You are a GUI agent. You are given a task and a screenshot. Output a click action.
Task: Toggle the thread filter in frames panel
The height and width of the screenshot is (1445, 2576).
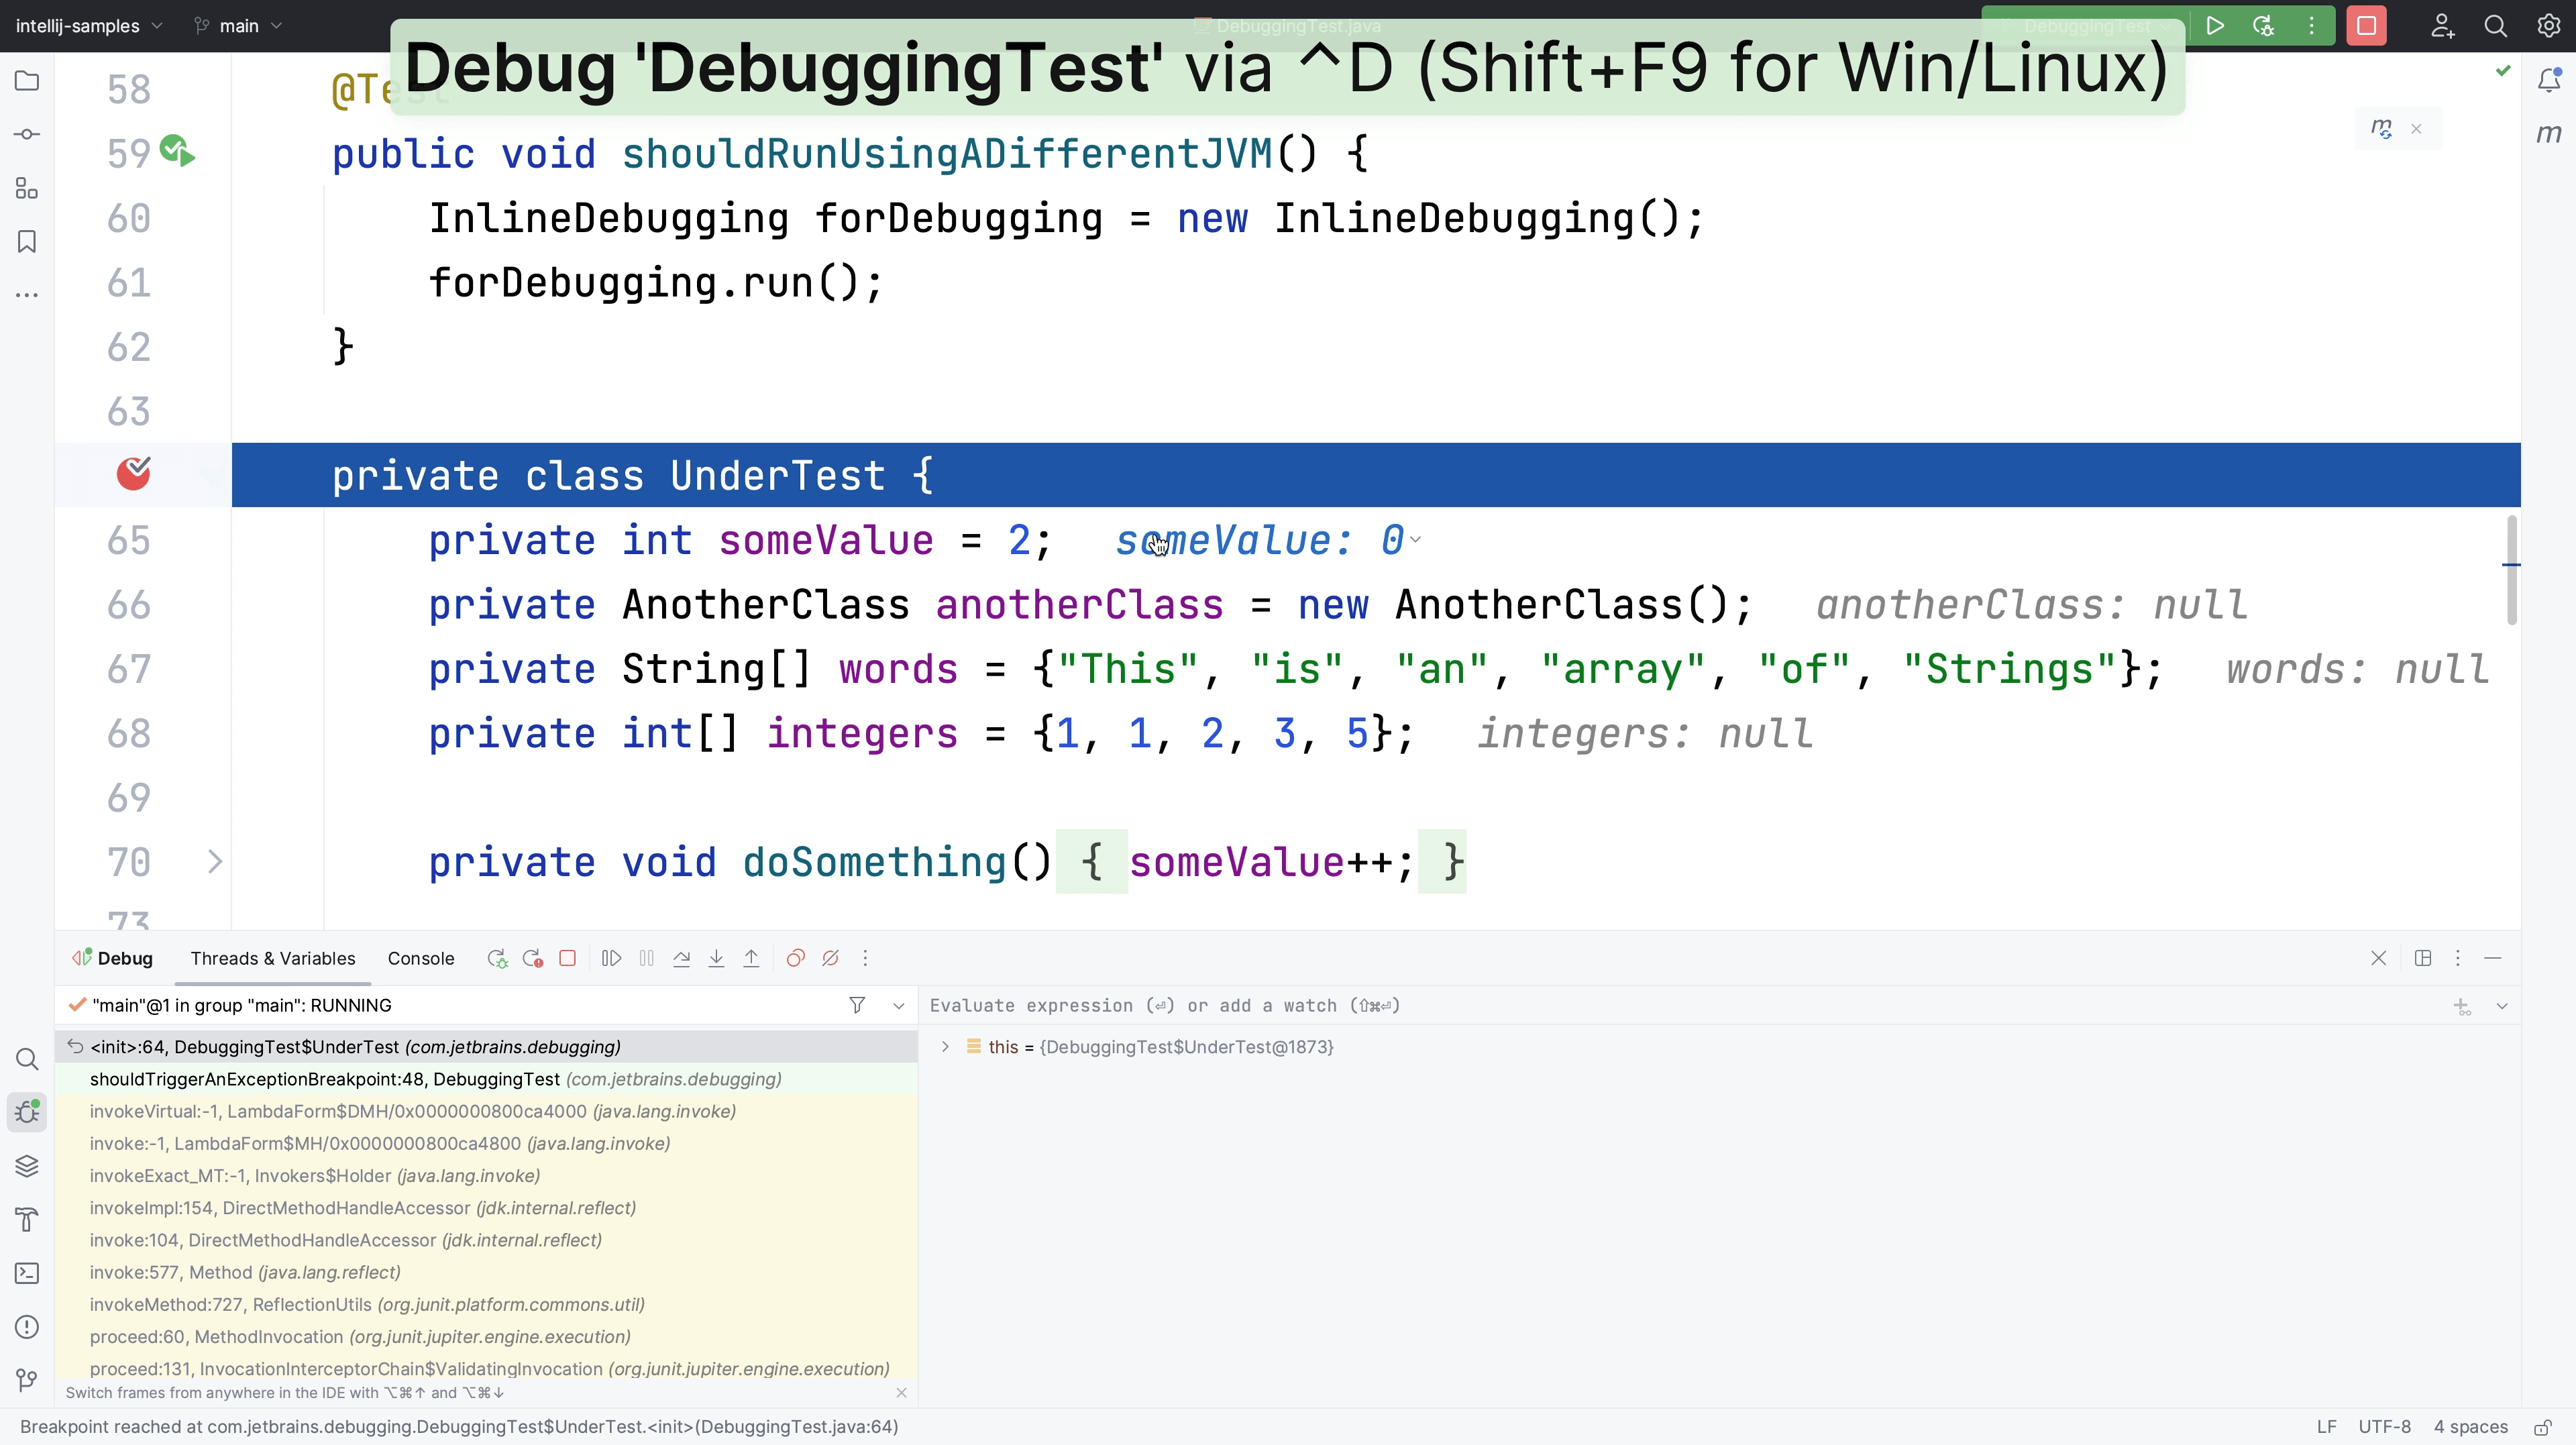pos(857,1005)
